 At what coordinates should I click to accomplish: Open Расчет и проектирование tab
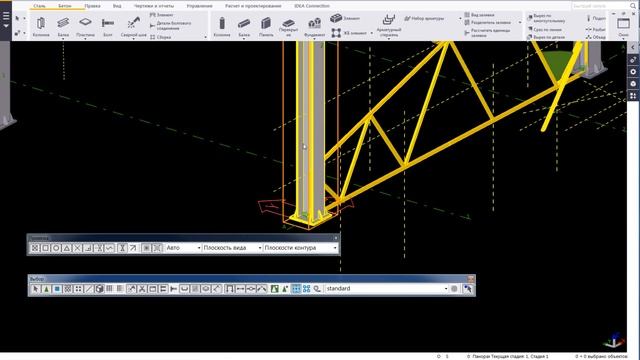coord(253,6)
